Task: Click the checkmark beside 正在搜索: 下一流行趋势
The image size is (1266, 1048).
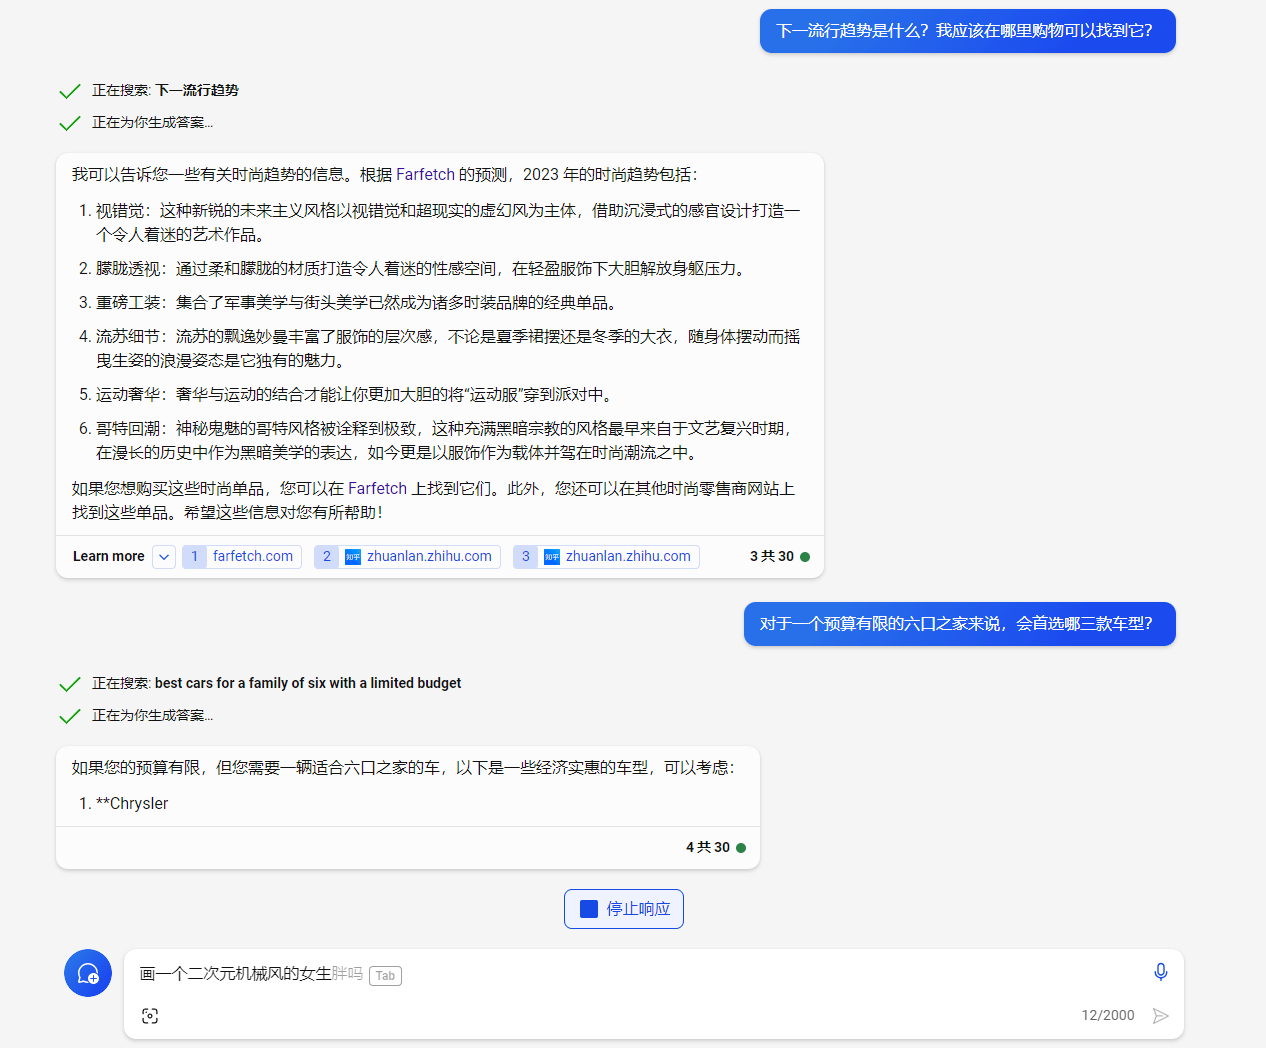Action: pos(69,90)
